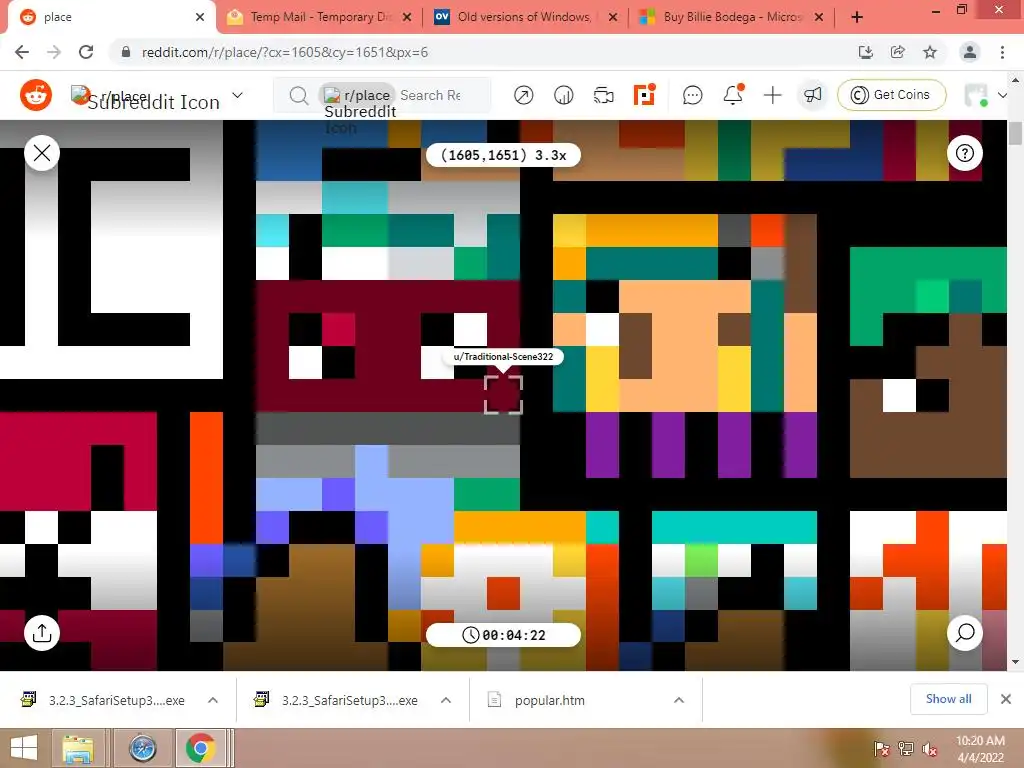
Task: Open Reddit chat bubble icon
Action: (692, 95)
